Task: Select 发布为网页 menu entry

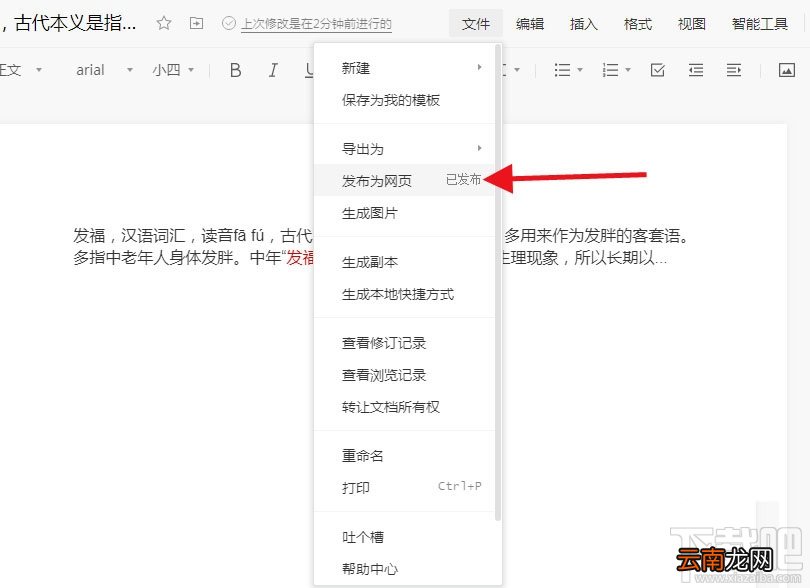Action: pos(404,180)
